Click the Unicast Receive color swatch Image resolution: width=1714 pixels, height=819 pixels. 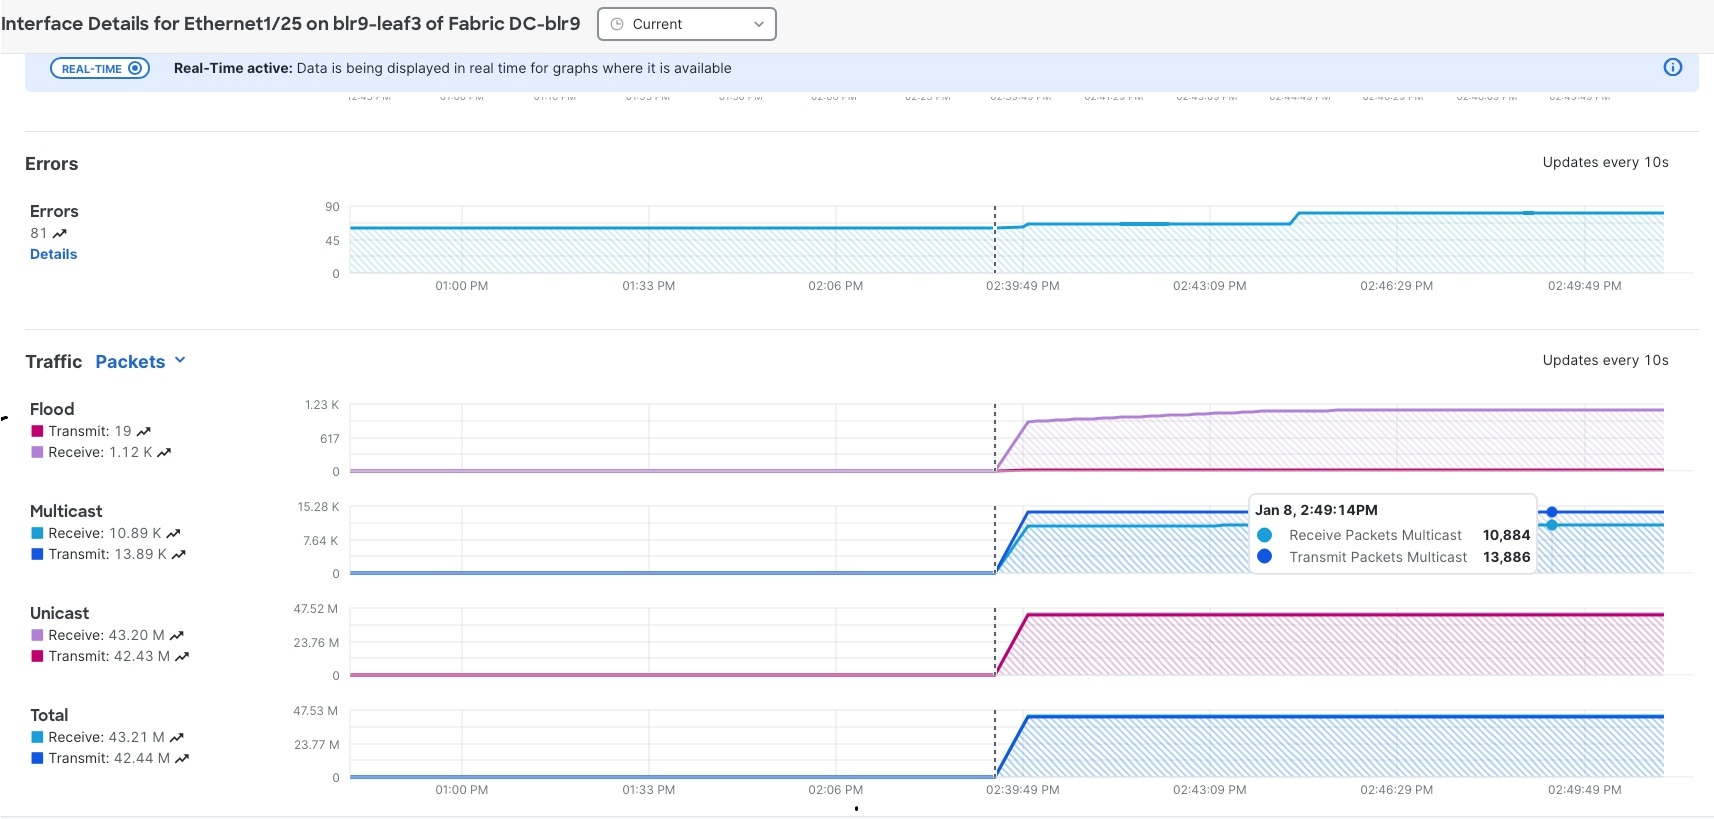pyautogui.click(x=37, y=635)
